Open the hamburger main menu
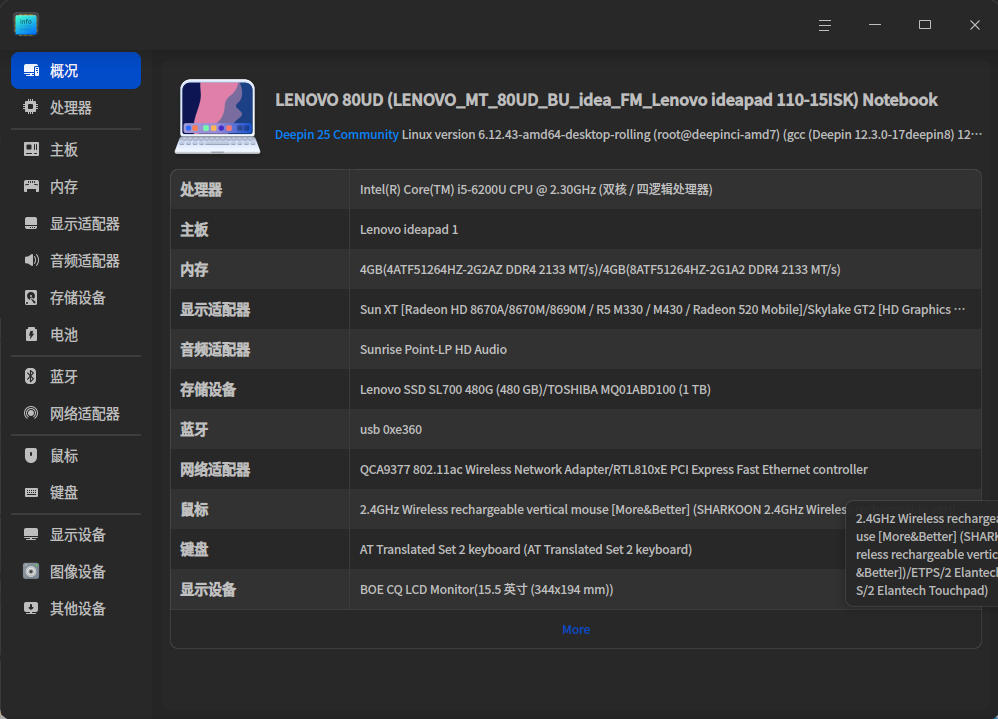Viewport: 998px width, 719px height. pos(825,25)
